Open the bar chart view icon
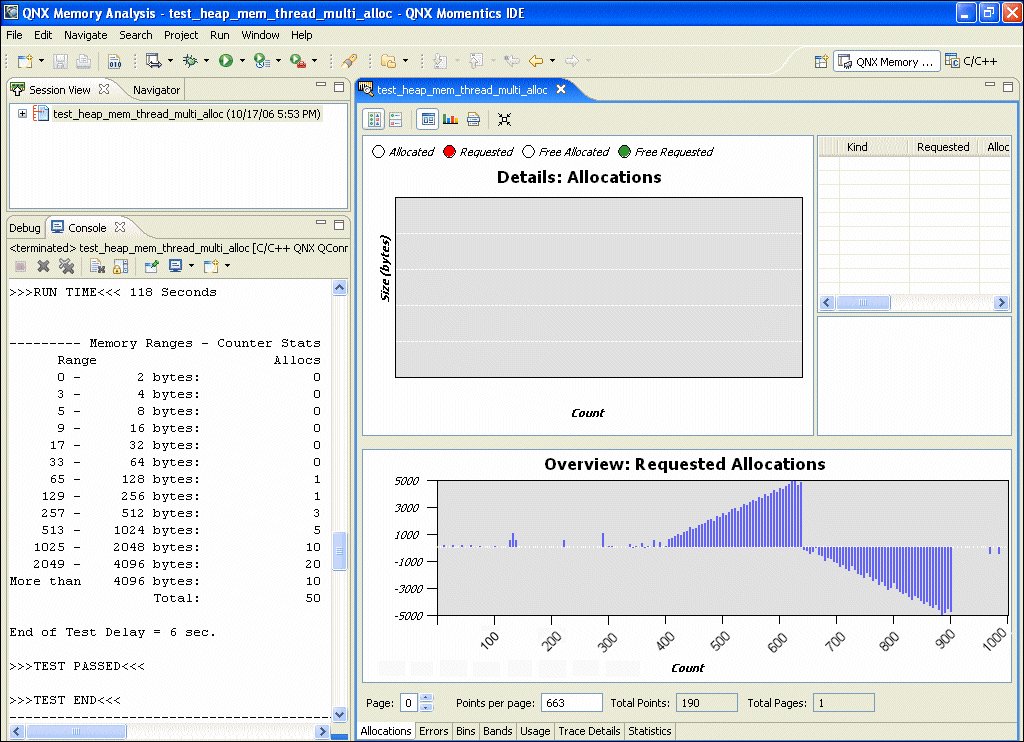 point(450,119)
